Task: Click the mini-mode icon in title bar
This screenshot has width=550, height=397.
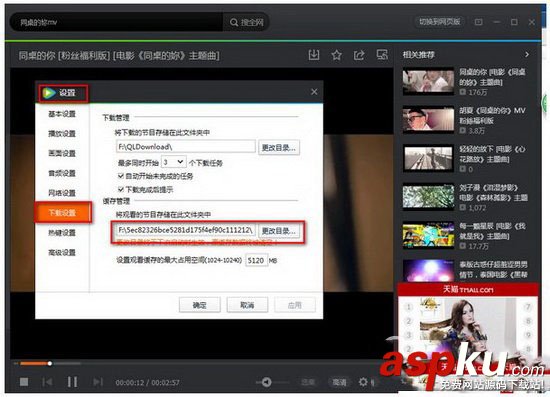Action: point(478,22)
